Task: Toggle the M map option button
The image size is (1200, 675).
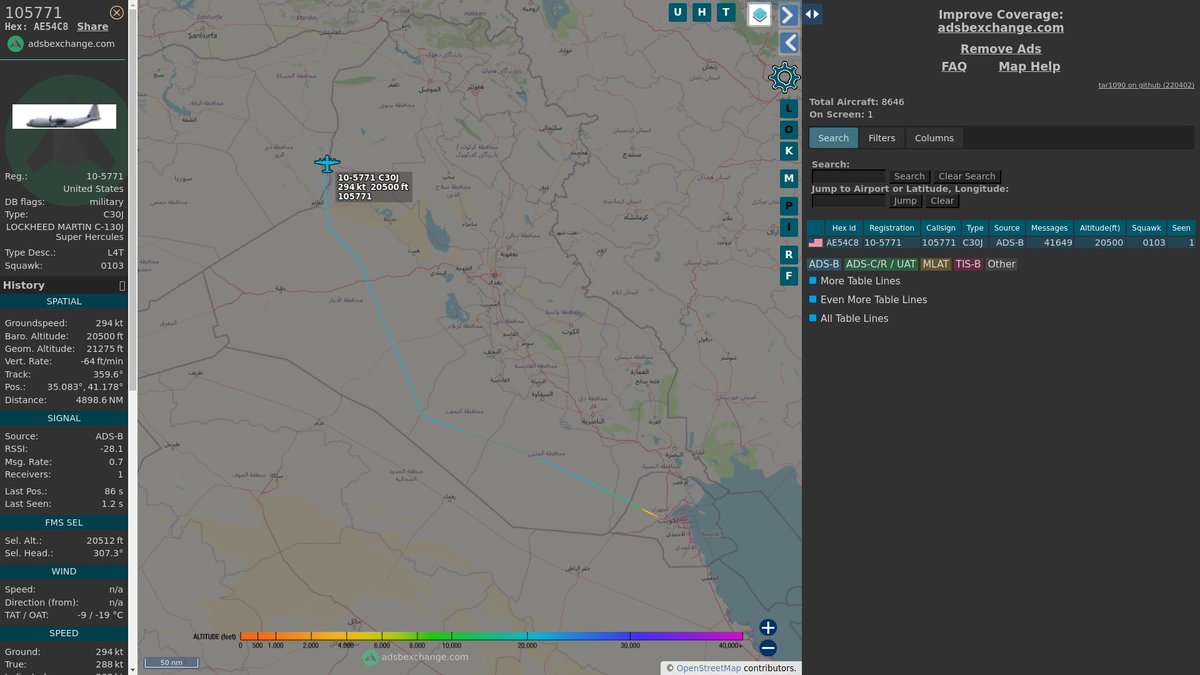Action: [x=788, y=179]
